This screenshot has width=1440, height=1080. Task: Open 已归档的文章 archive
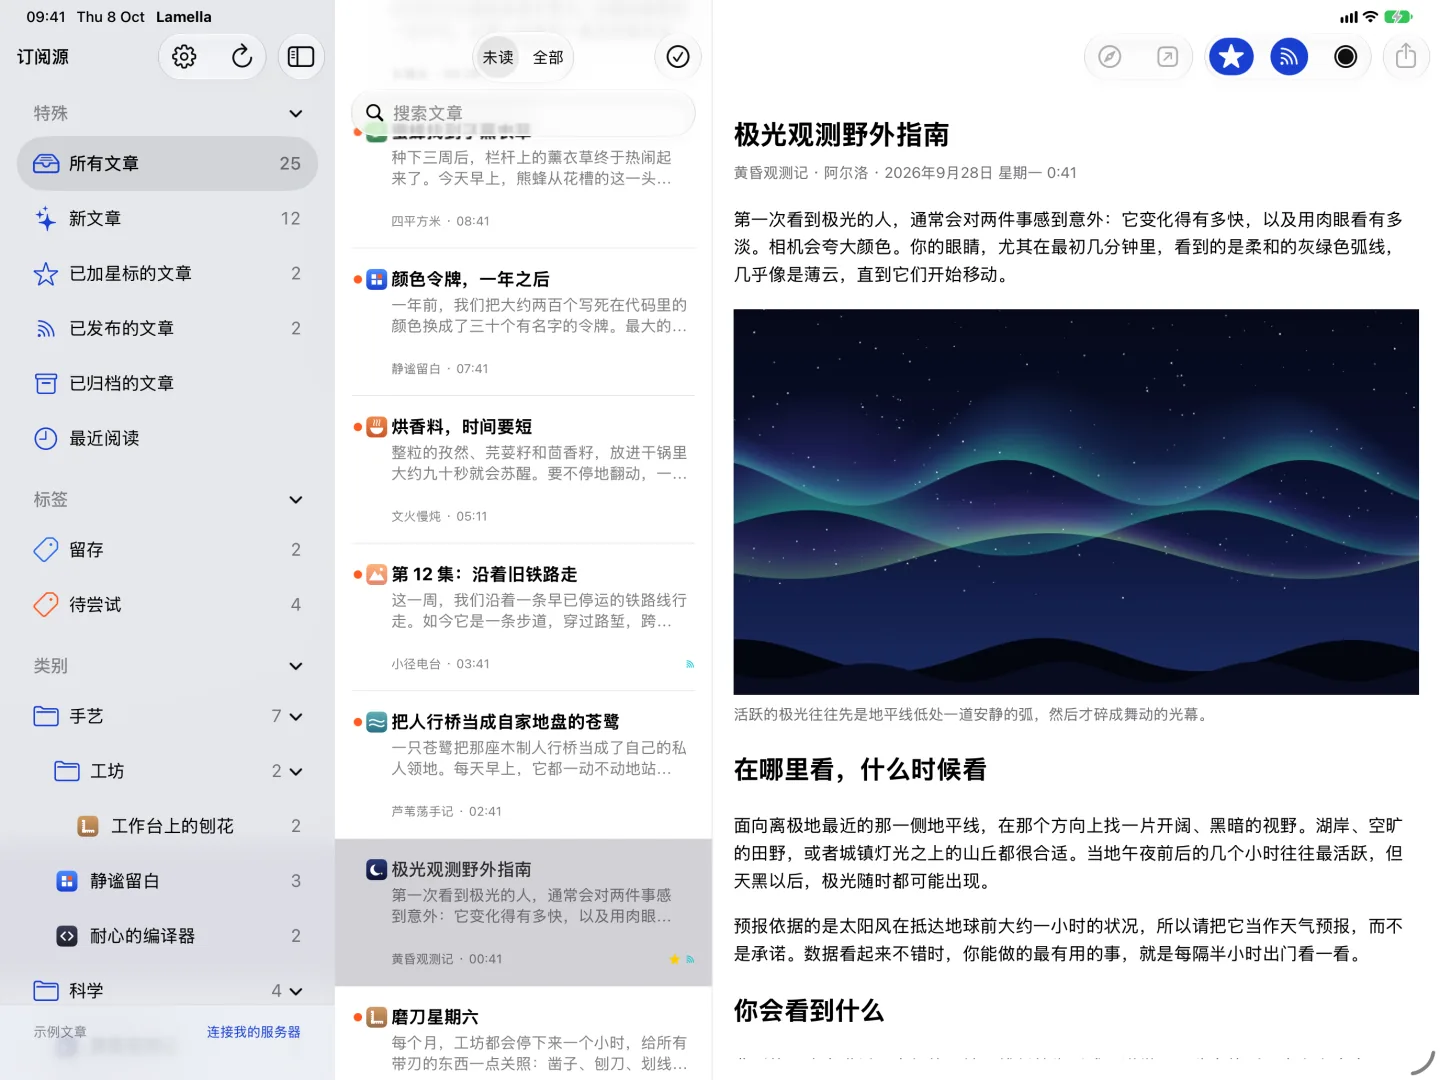(167, 384)
